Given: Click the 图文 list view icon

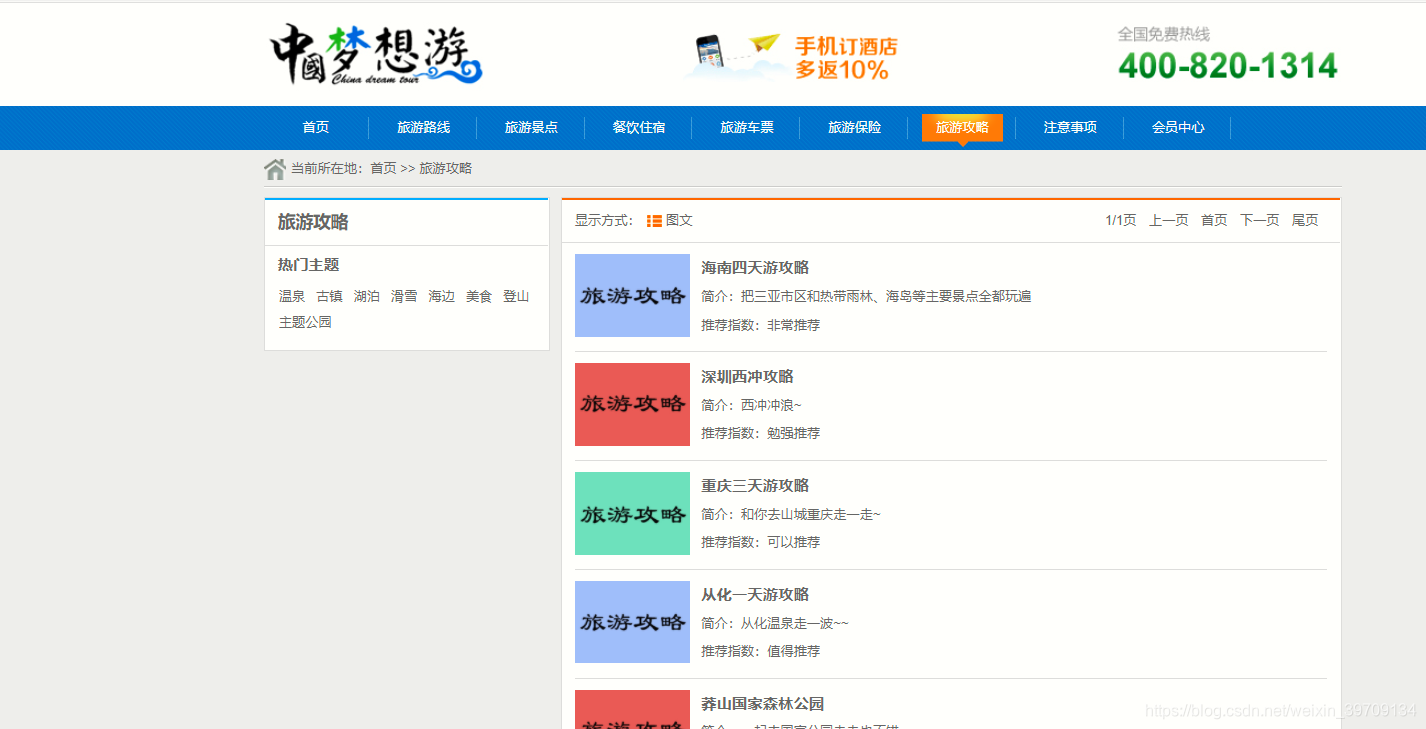Looking at the screenshot, I should [x=654, y=221].
